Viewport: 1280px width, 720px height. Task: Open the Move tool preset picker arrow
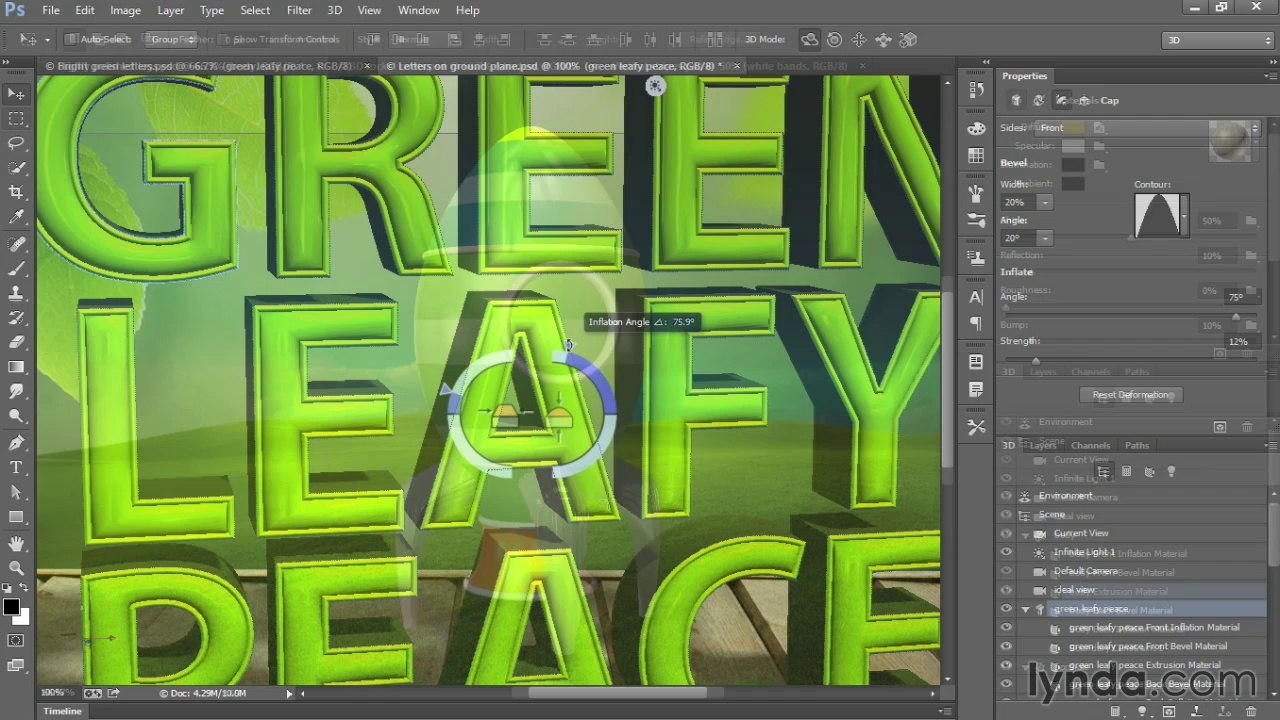(x=46, y=40)
